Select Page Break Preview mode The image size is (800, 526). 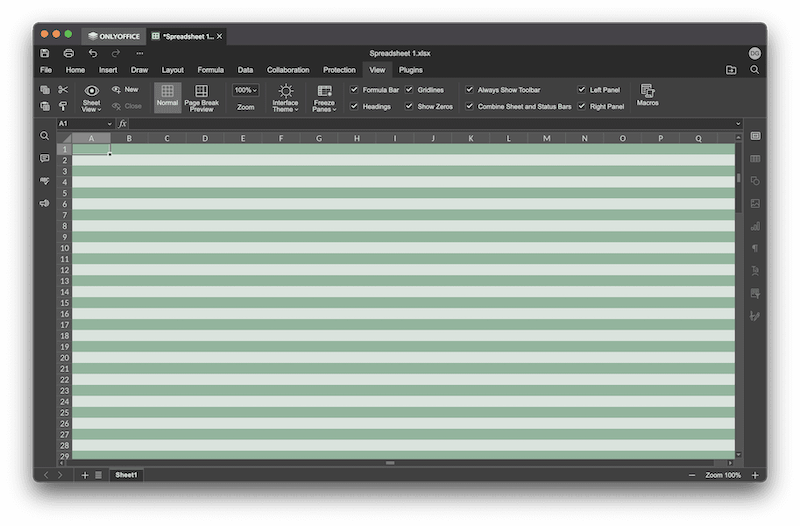coord(201,97)
